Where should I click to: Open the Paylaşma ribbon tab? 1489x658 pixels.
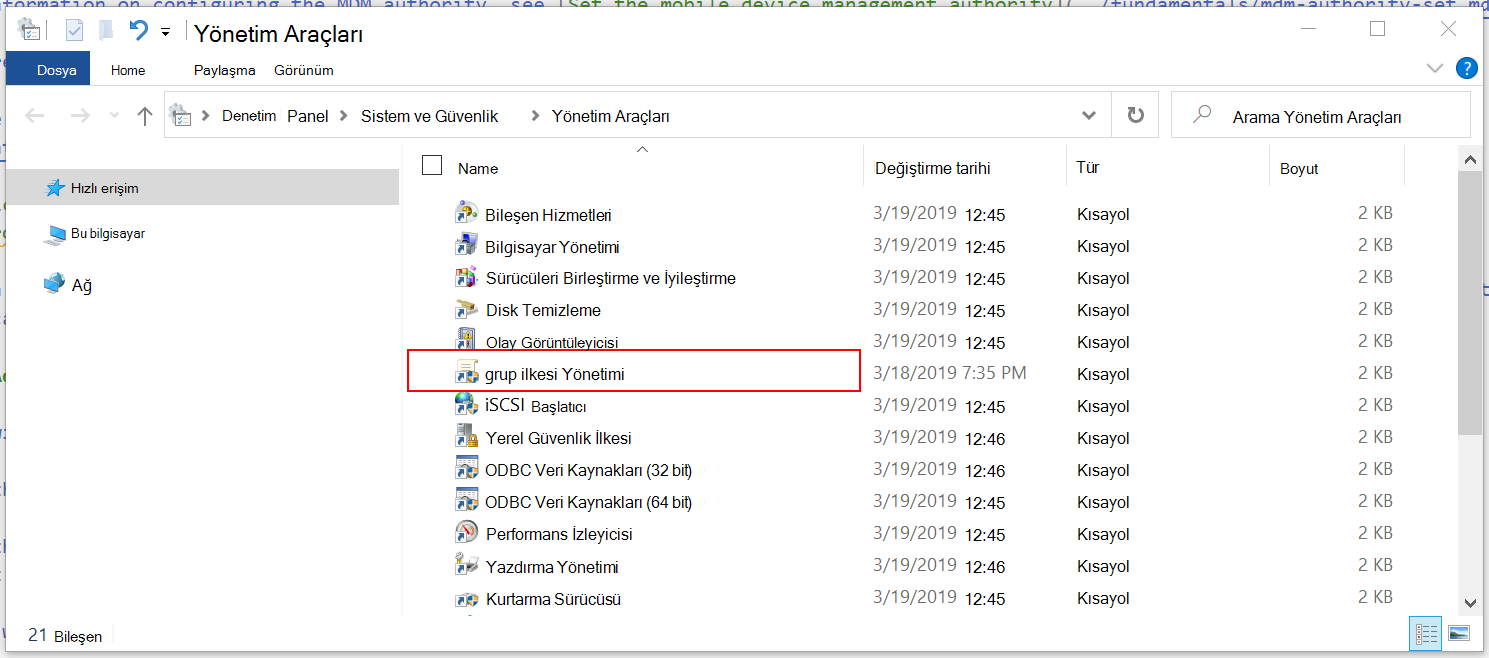click(x=224, y=70)
